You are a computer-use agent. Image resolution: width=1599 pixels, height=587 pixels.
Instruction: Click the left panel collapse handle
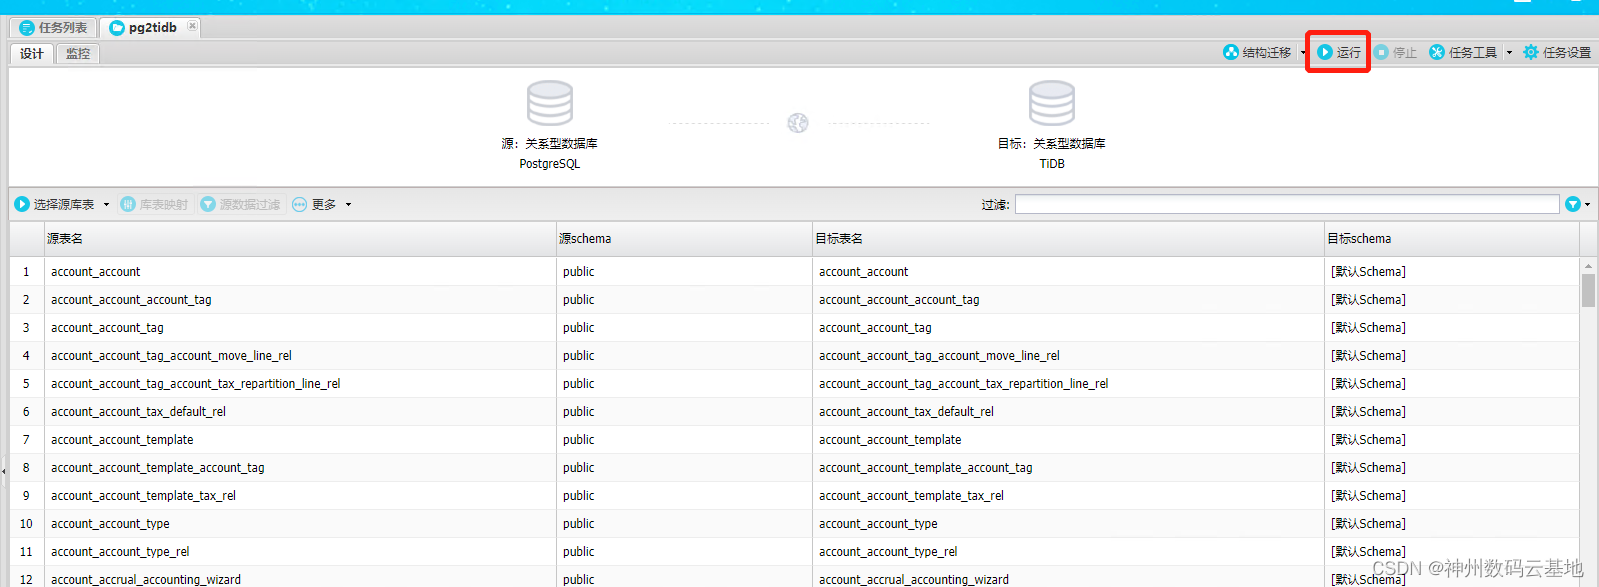(3, 470)
